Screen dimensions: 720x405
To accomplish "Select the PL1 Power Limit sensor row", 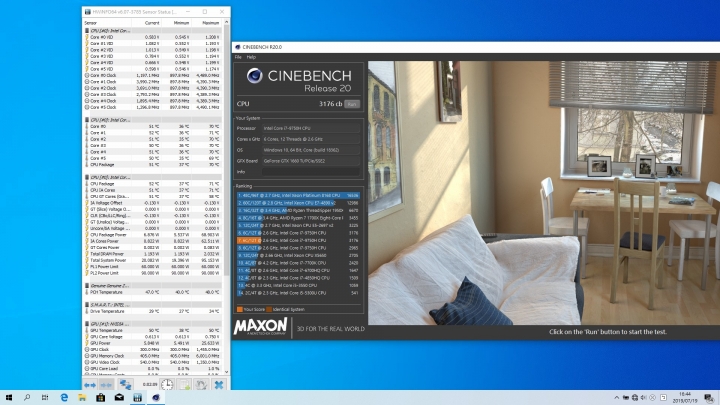I will coord(152,266).
